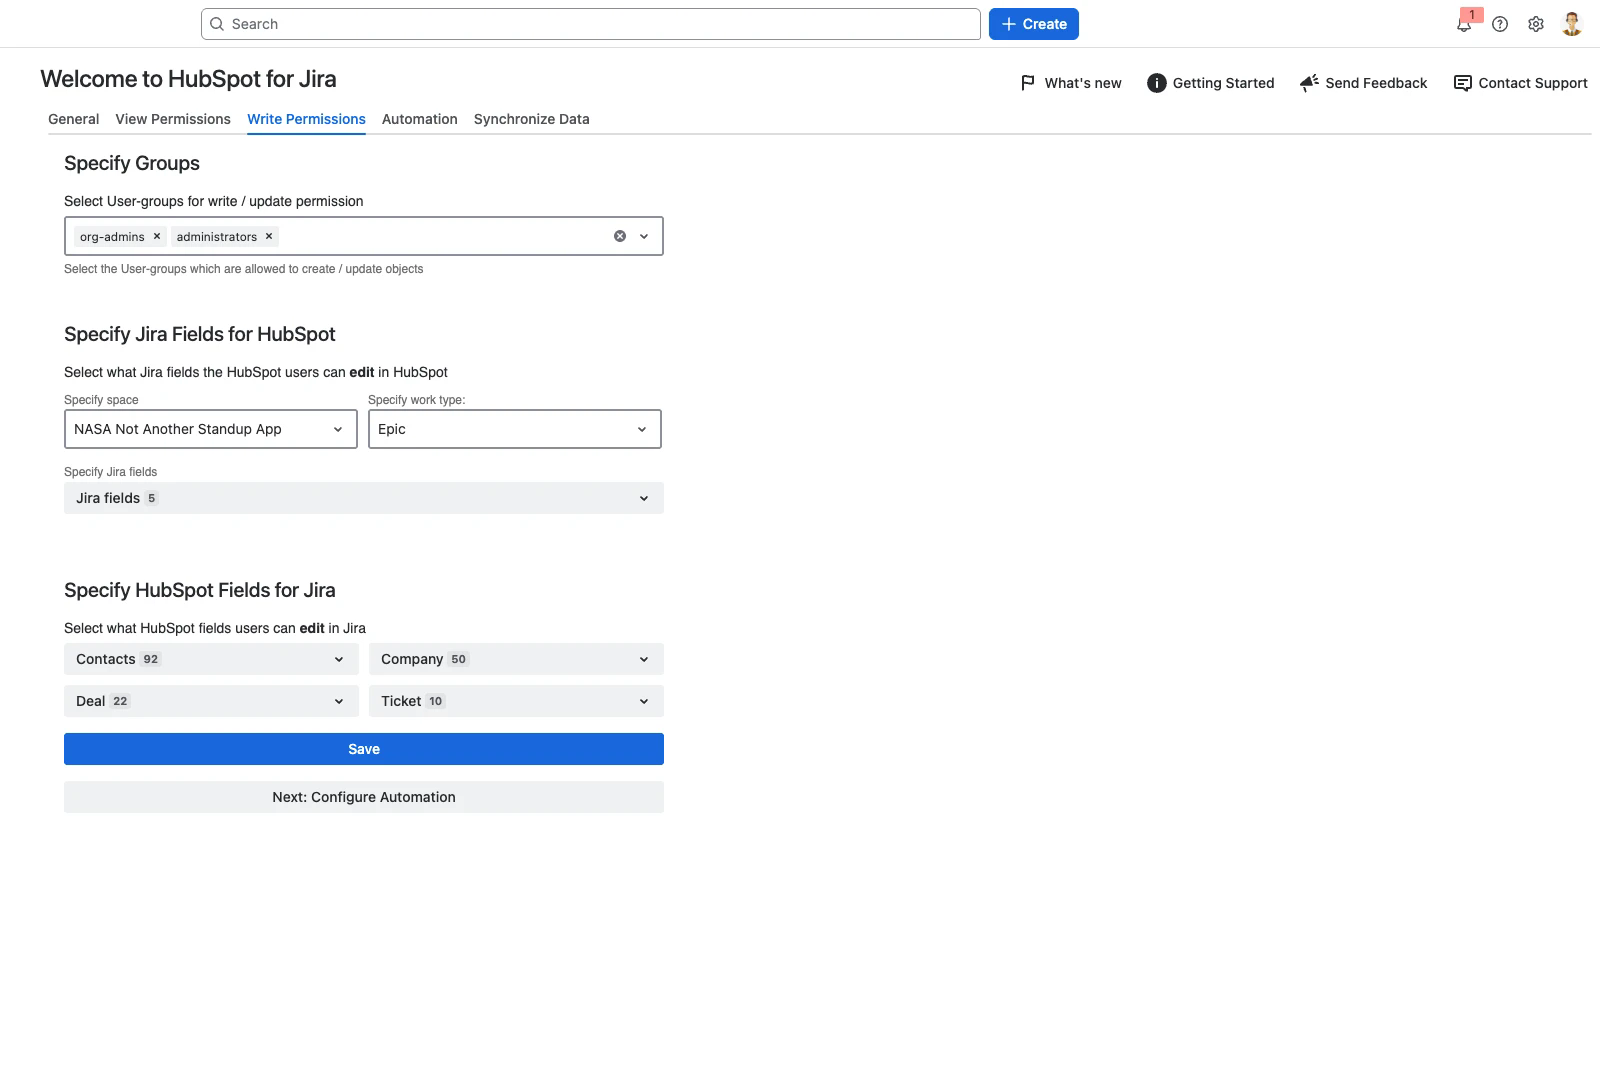Screen dimensions: 1600x1080
Task: Click the Save button
Action: pos(364,749)
